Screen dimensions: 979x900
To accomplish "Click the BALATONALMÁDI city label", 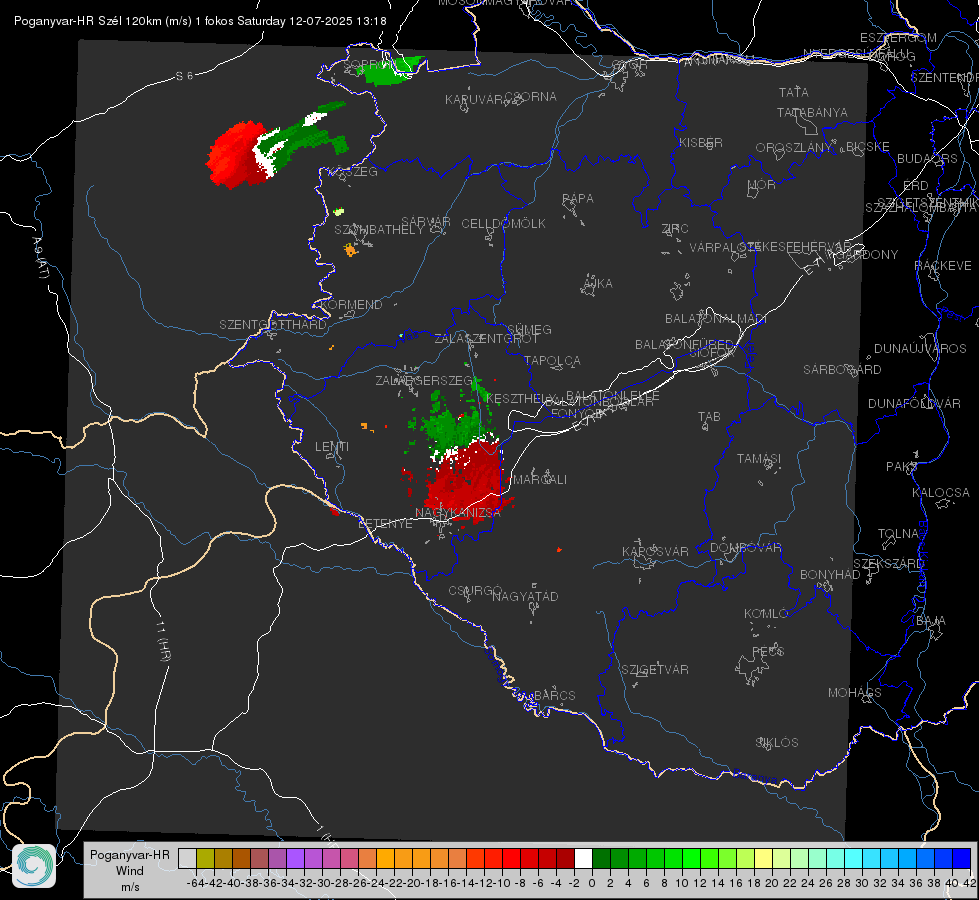I will pyautogui.click(x=716, y=319).
